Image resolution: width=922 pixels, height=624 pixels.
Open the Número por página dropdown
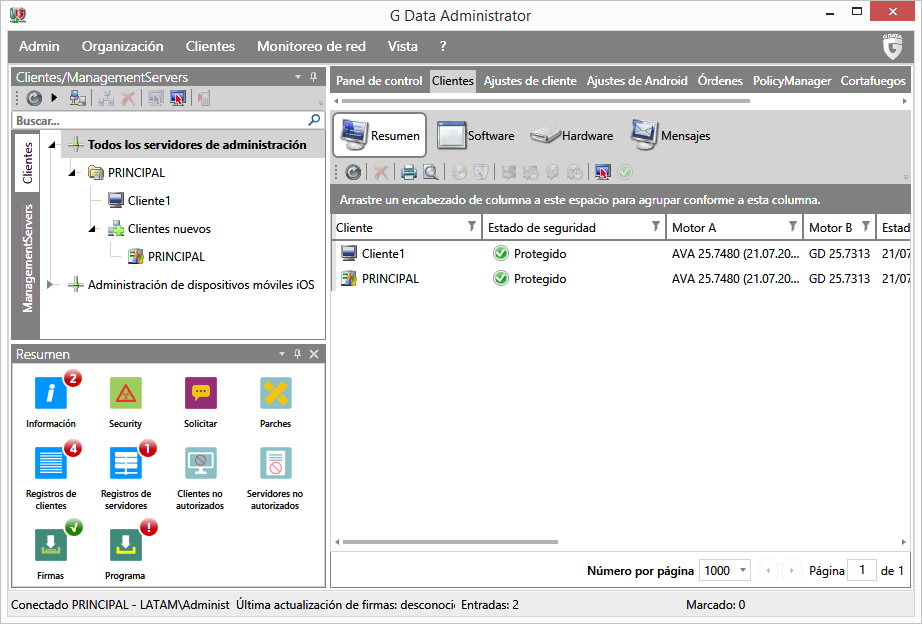point(742,571)
